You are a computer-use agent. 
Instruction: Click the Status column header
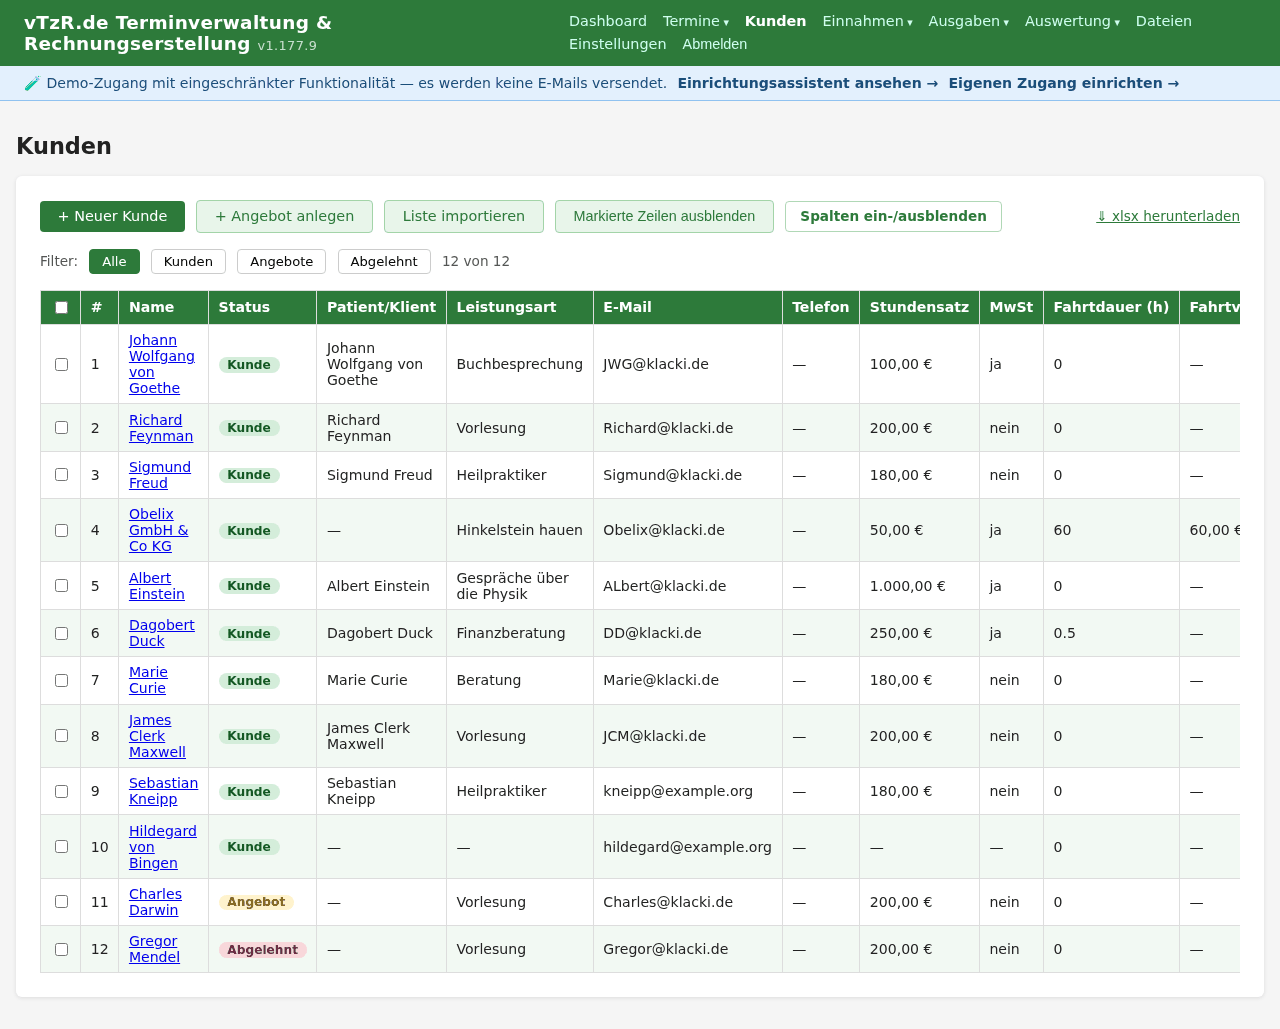(262, 307)
